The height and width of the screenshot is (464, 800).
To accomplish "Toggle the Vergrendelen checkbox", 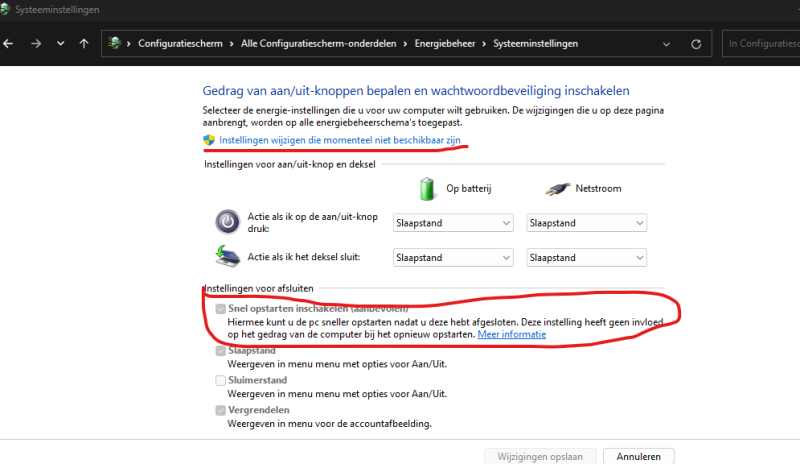I will [220, 411].
